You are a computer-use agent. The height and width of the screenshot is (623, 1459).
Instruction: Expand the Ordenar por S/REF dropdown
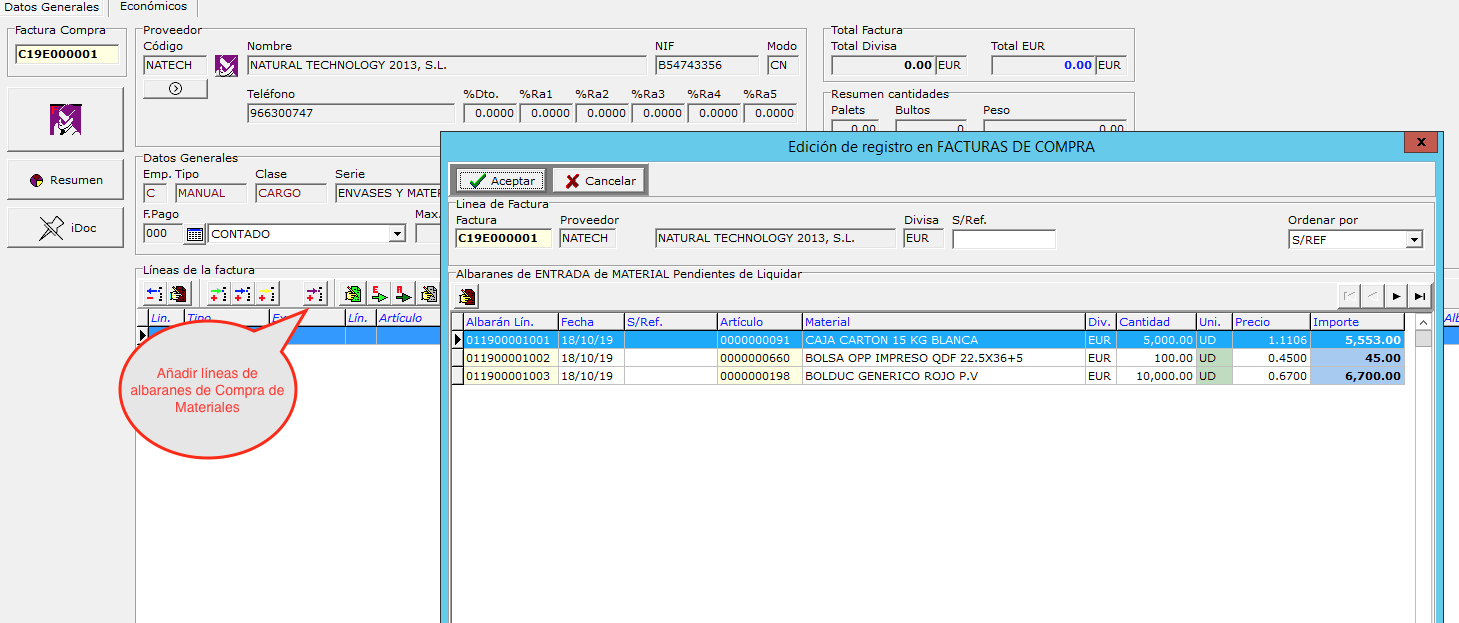[1413, 240]
